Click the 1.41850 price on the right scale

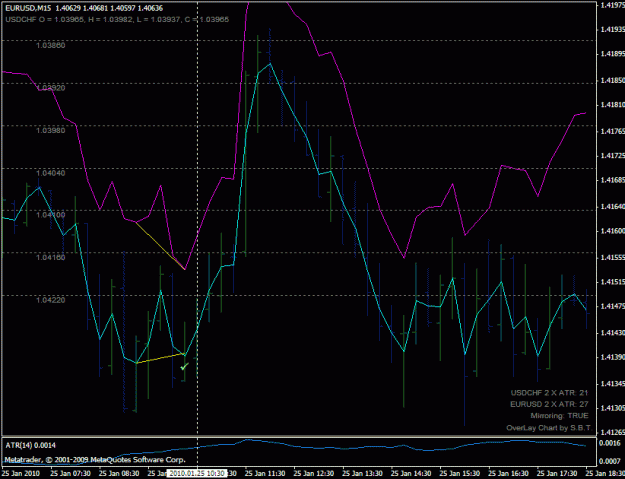tap(612, 80)
